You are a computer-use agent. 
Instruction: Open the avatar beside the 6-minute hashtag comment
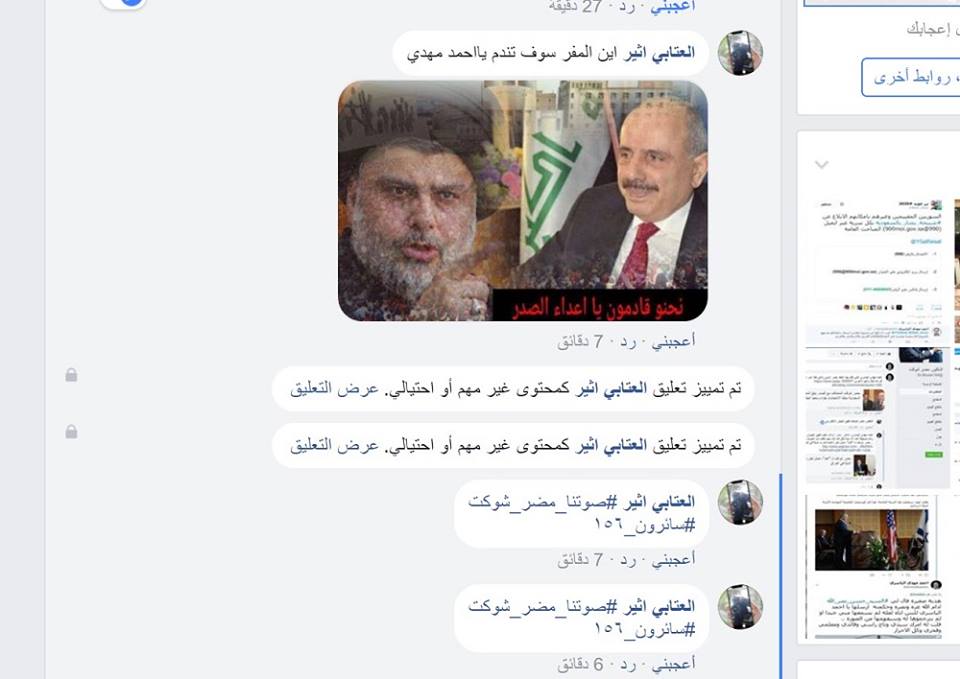740,606
